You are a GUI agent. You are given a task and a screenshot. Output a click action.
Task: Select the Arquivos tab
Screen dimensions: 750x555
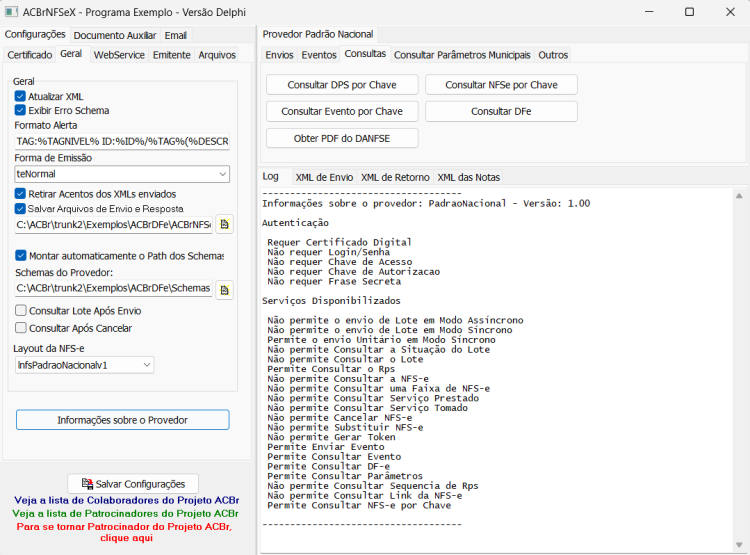click(x=217, y=55)
